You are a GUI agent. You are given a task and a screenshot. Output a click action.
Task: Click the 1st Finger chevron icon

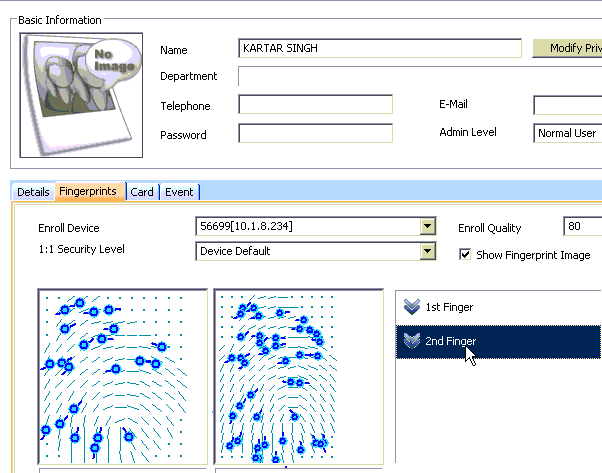click(410, 307)
